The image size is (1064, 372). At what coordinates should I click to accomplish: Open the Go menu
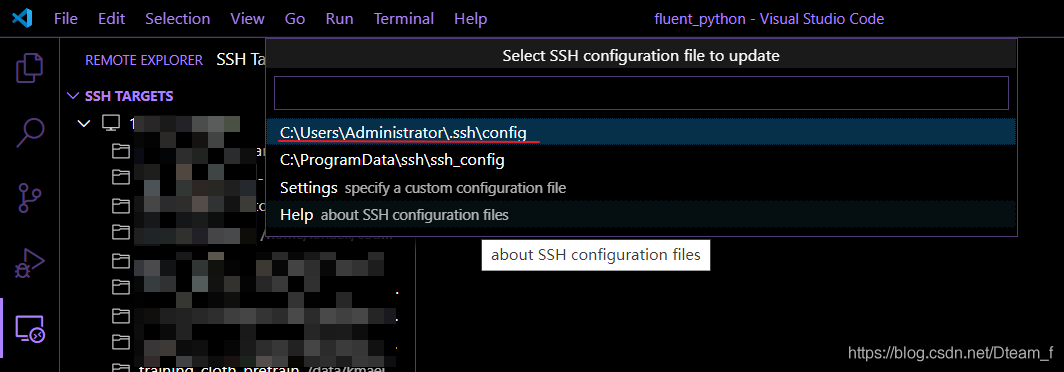(x=294, y=18)
